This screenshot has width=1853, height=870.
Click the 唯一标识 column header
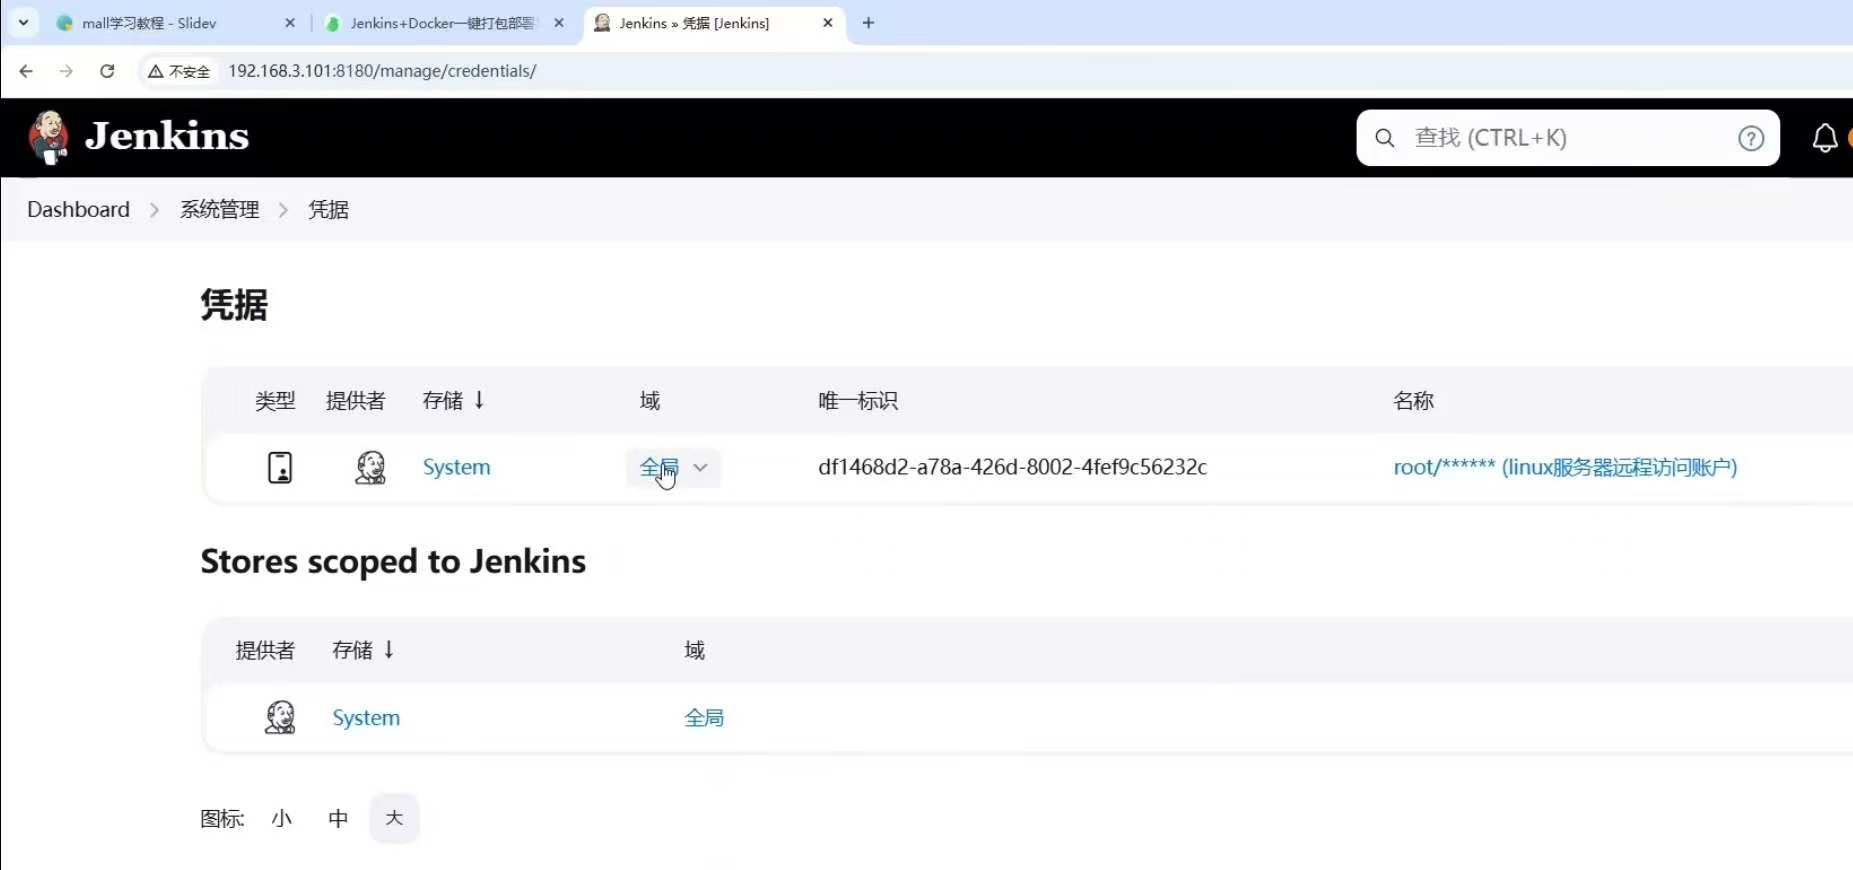click(x=858, y=401)
